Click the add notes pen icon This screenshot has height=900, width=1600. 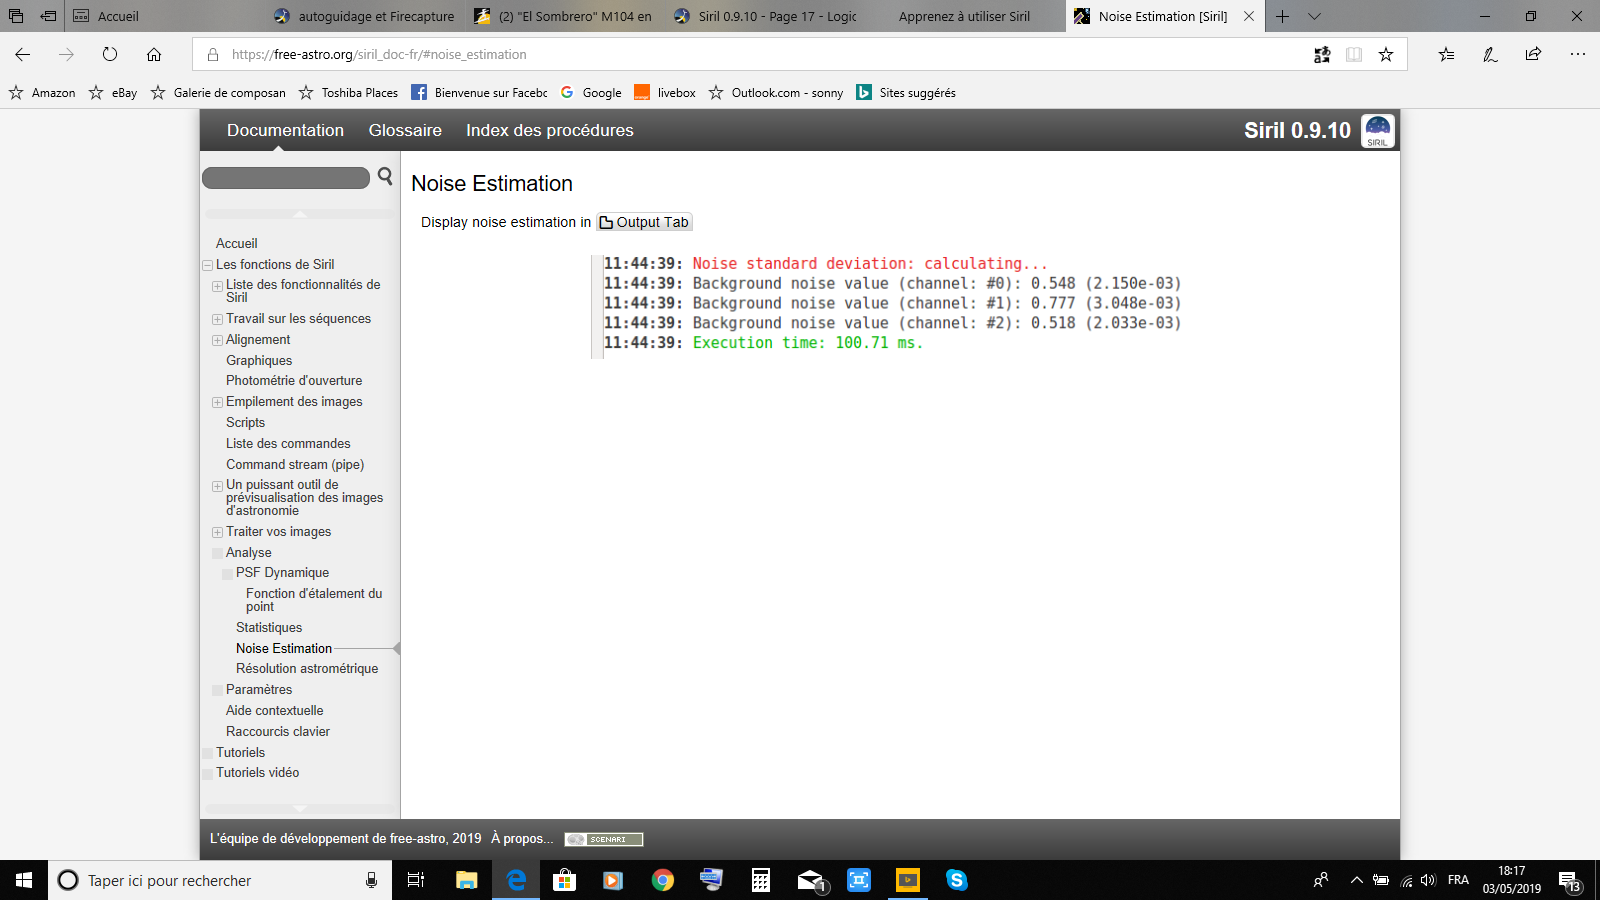click(1490, 55)
